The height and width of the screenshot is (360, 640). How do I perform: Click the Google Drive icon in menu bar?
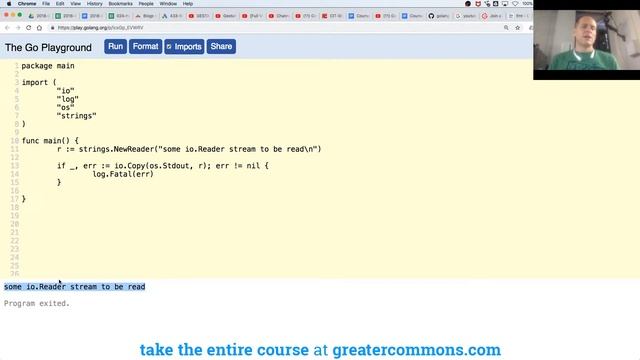[496, 4]
